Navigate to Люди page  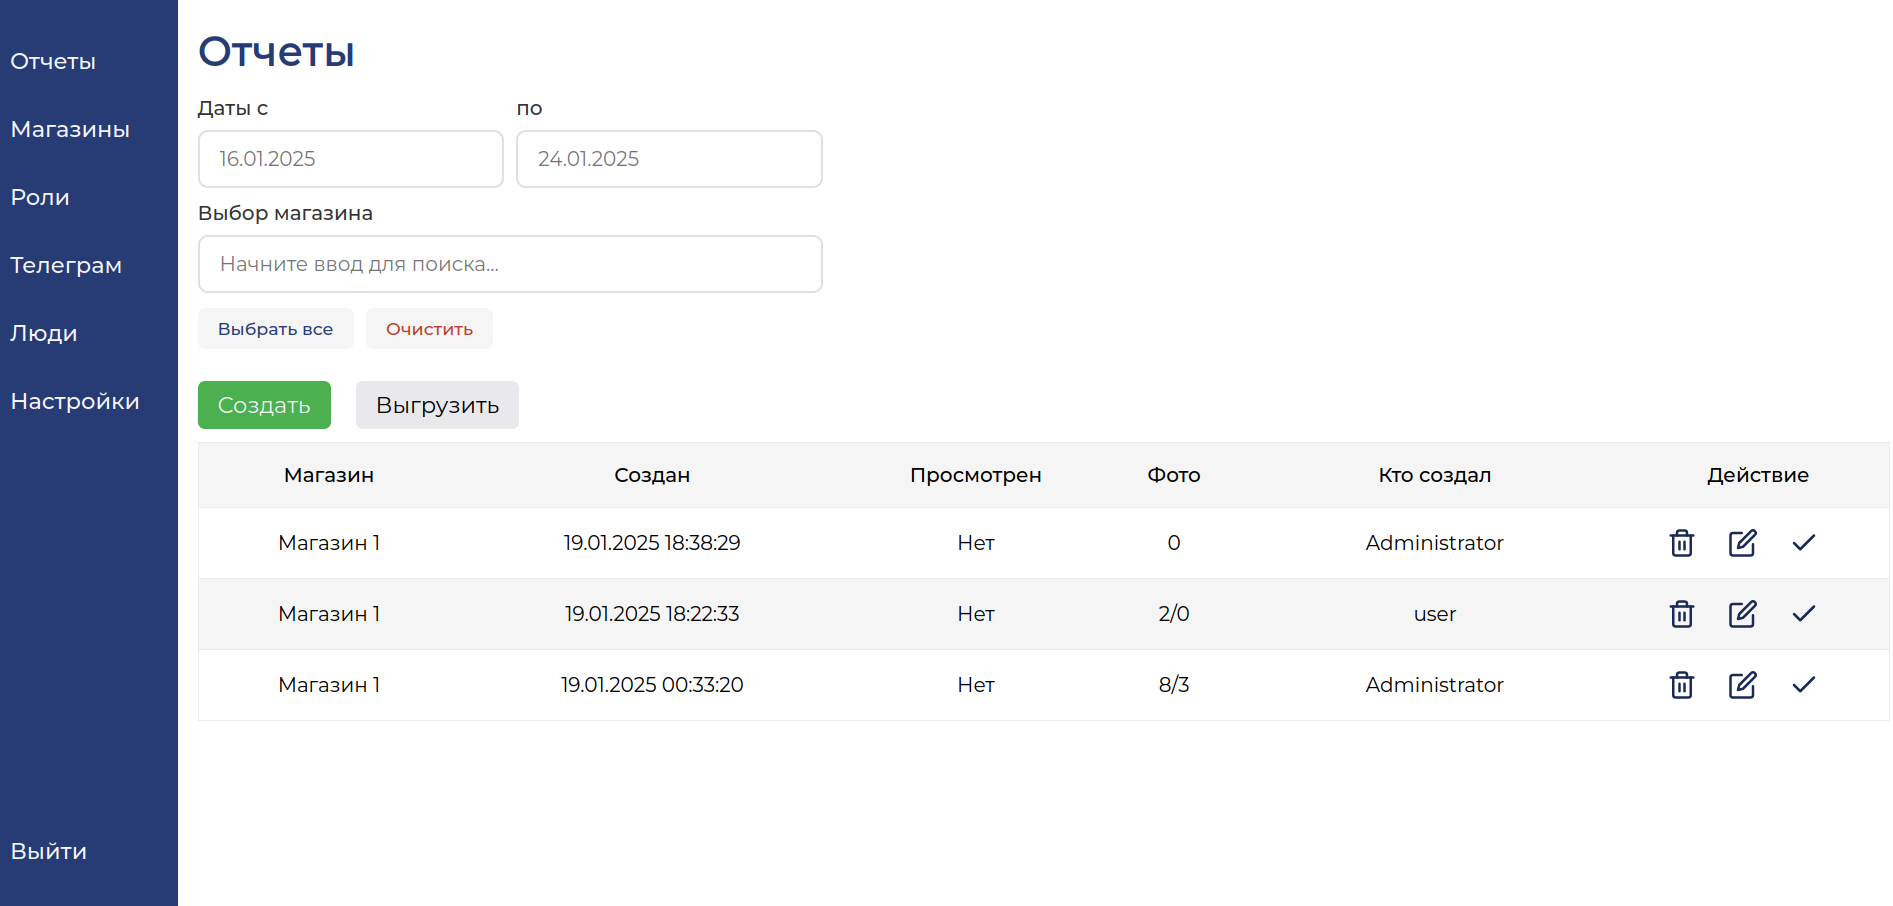click(44, 333)
